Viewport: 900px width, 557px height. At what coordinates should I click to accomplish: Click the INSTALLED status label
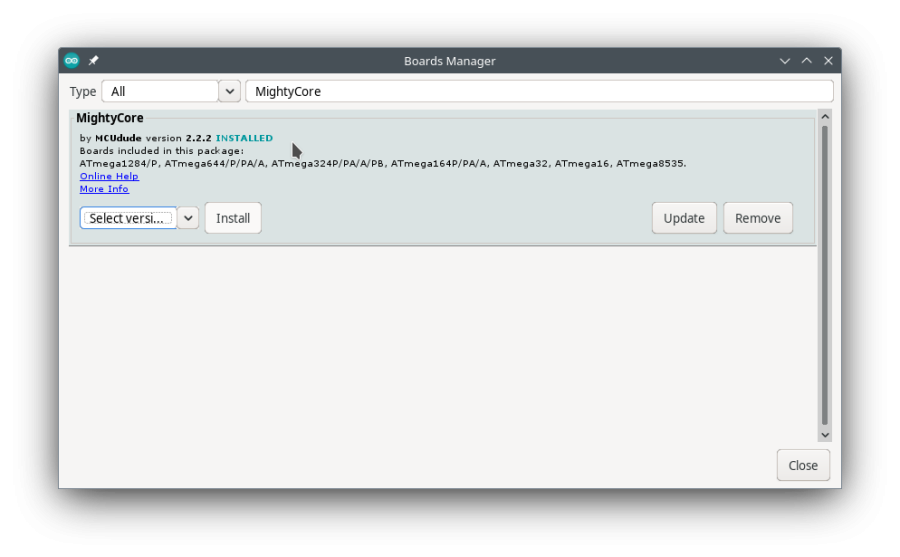pos(244,138)
